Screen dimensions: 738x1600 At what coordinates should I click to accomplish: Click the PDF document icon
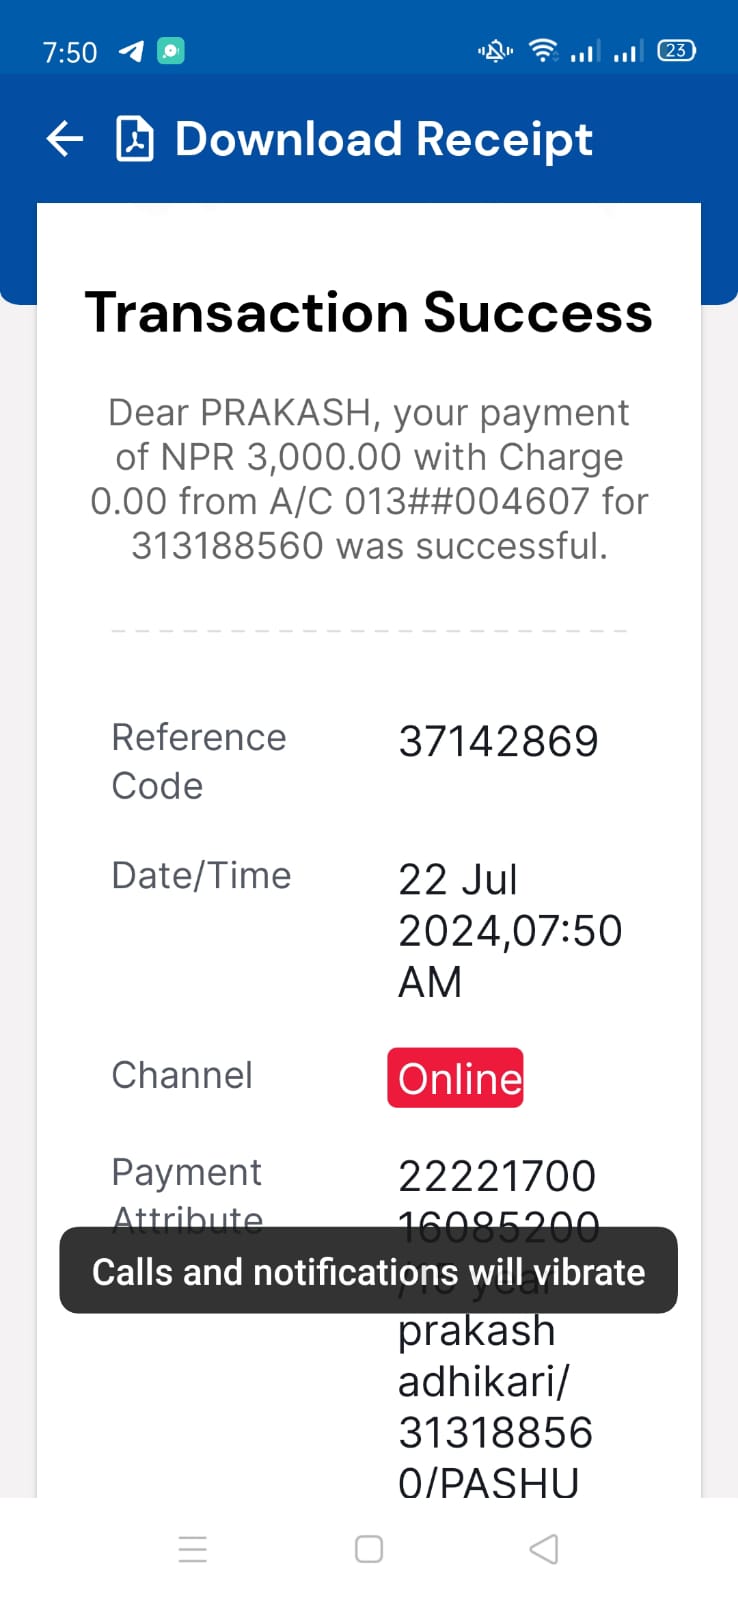[x=135, y=139]
